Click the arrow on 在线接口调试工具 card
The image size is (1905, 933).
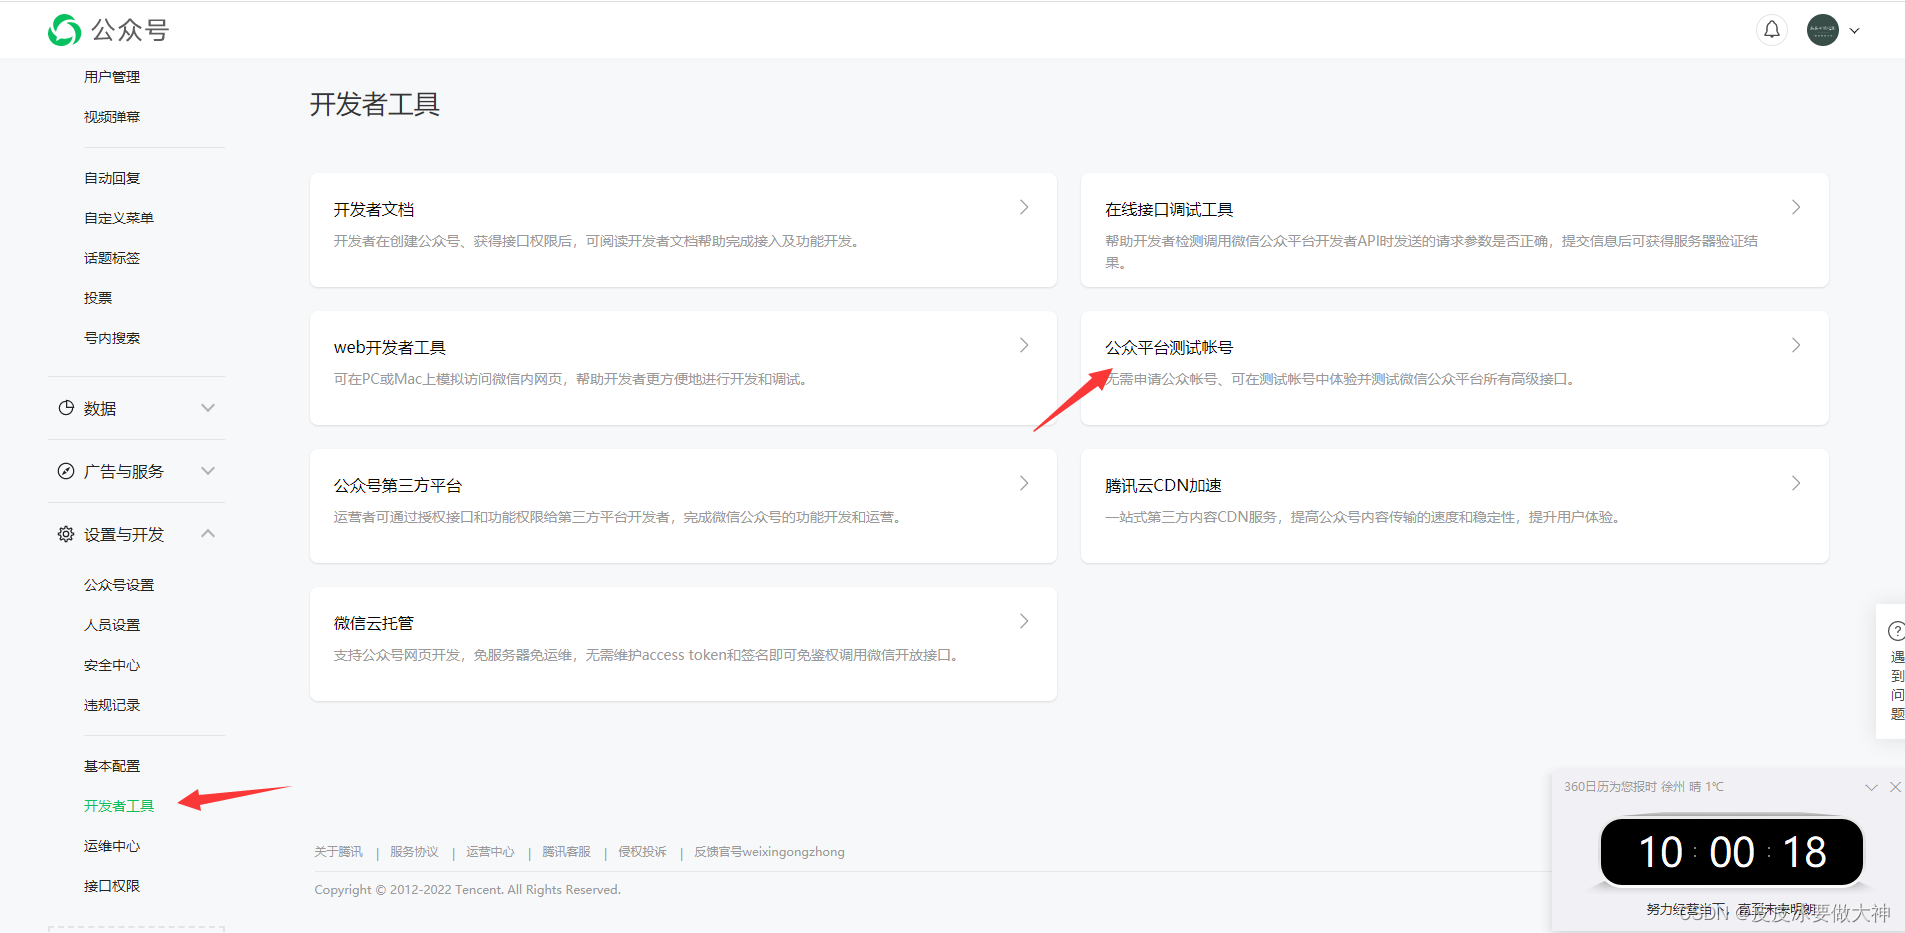point(1796,207)
